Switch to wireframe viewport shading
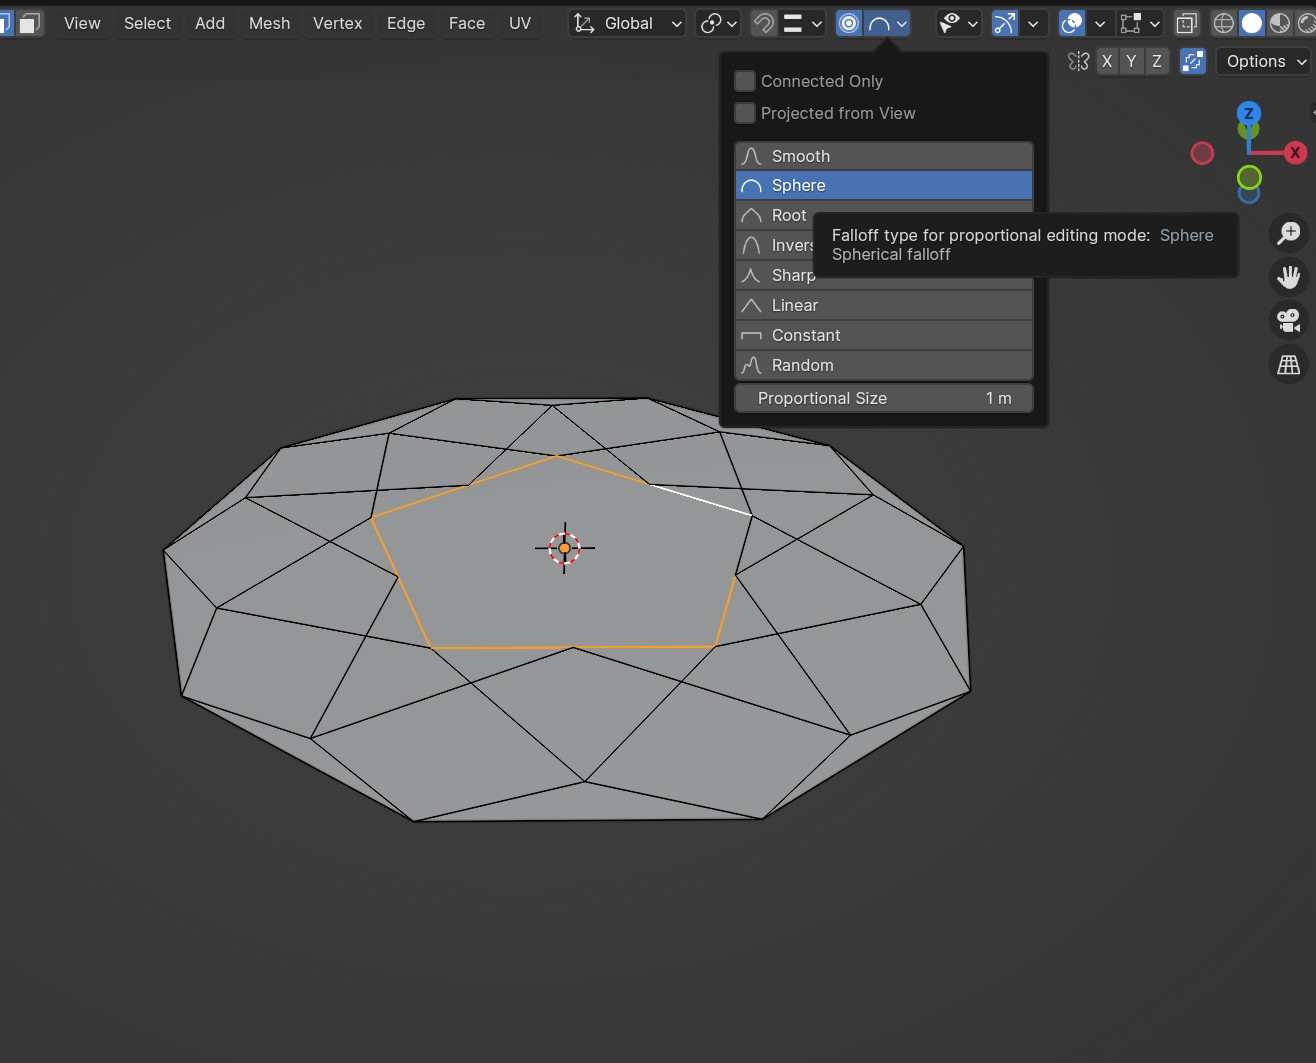1316x1063 pixels. (1223, 23)
